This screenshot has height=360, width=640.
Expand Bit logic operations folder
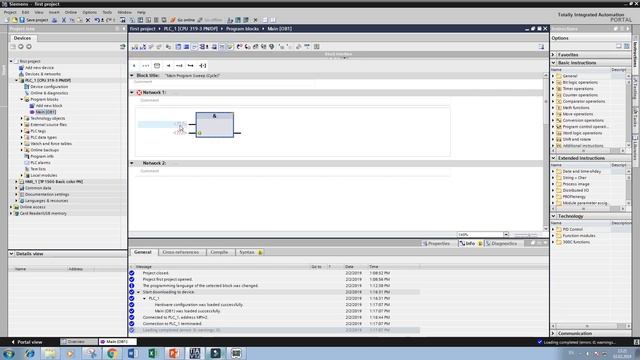[x=553, y=82]
